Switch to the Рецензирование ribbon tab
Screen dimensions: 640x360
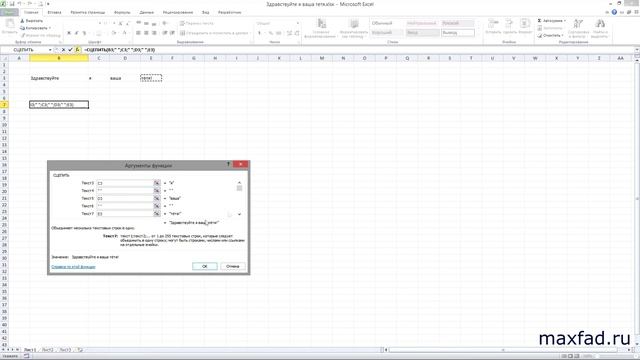coord(178,13)
